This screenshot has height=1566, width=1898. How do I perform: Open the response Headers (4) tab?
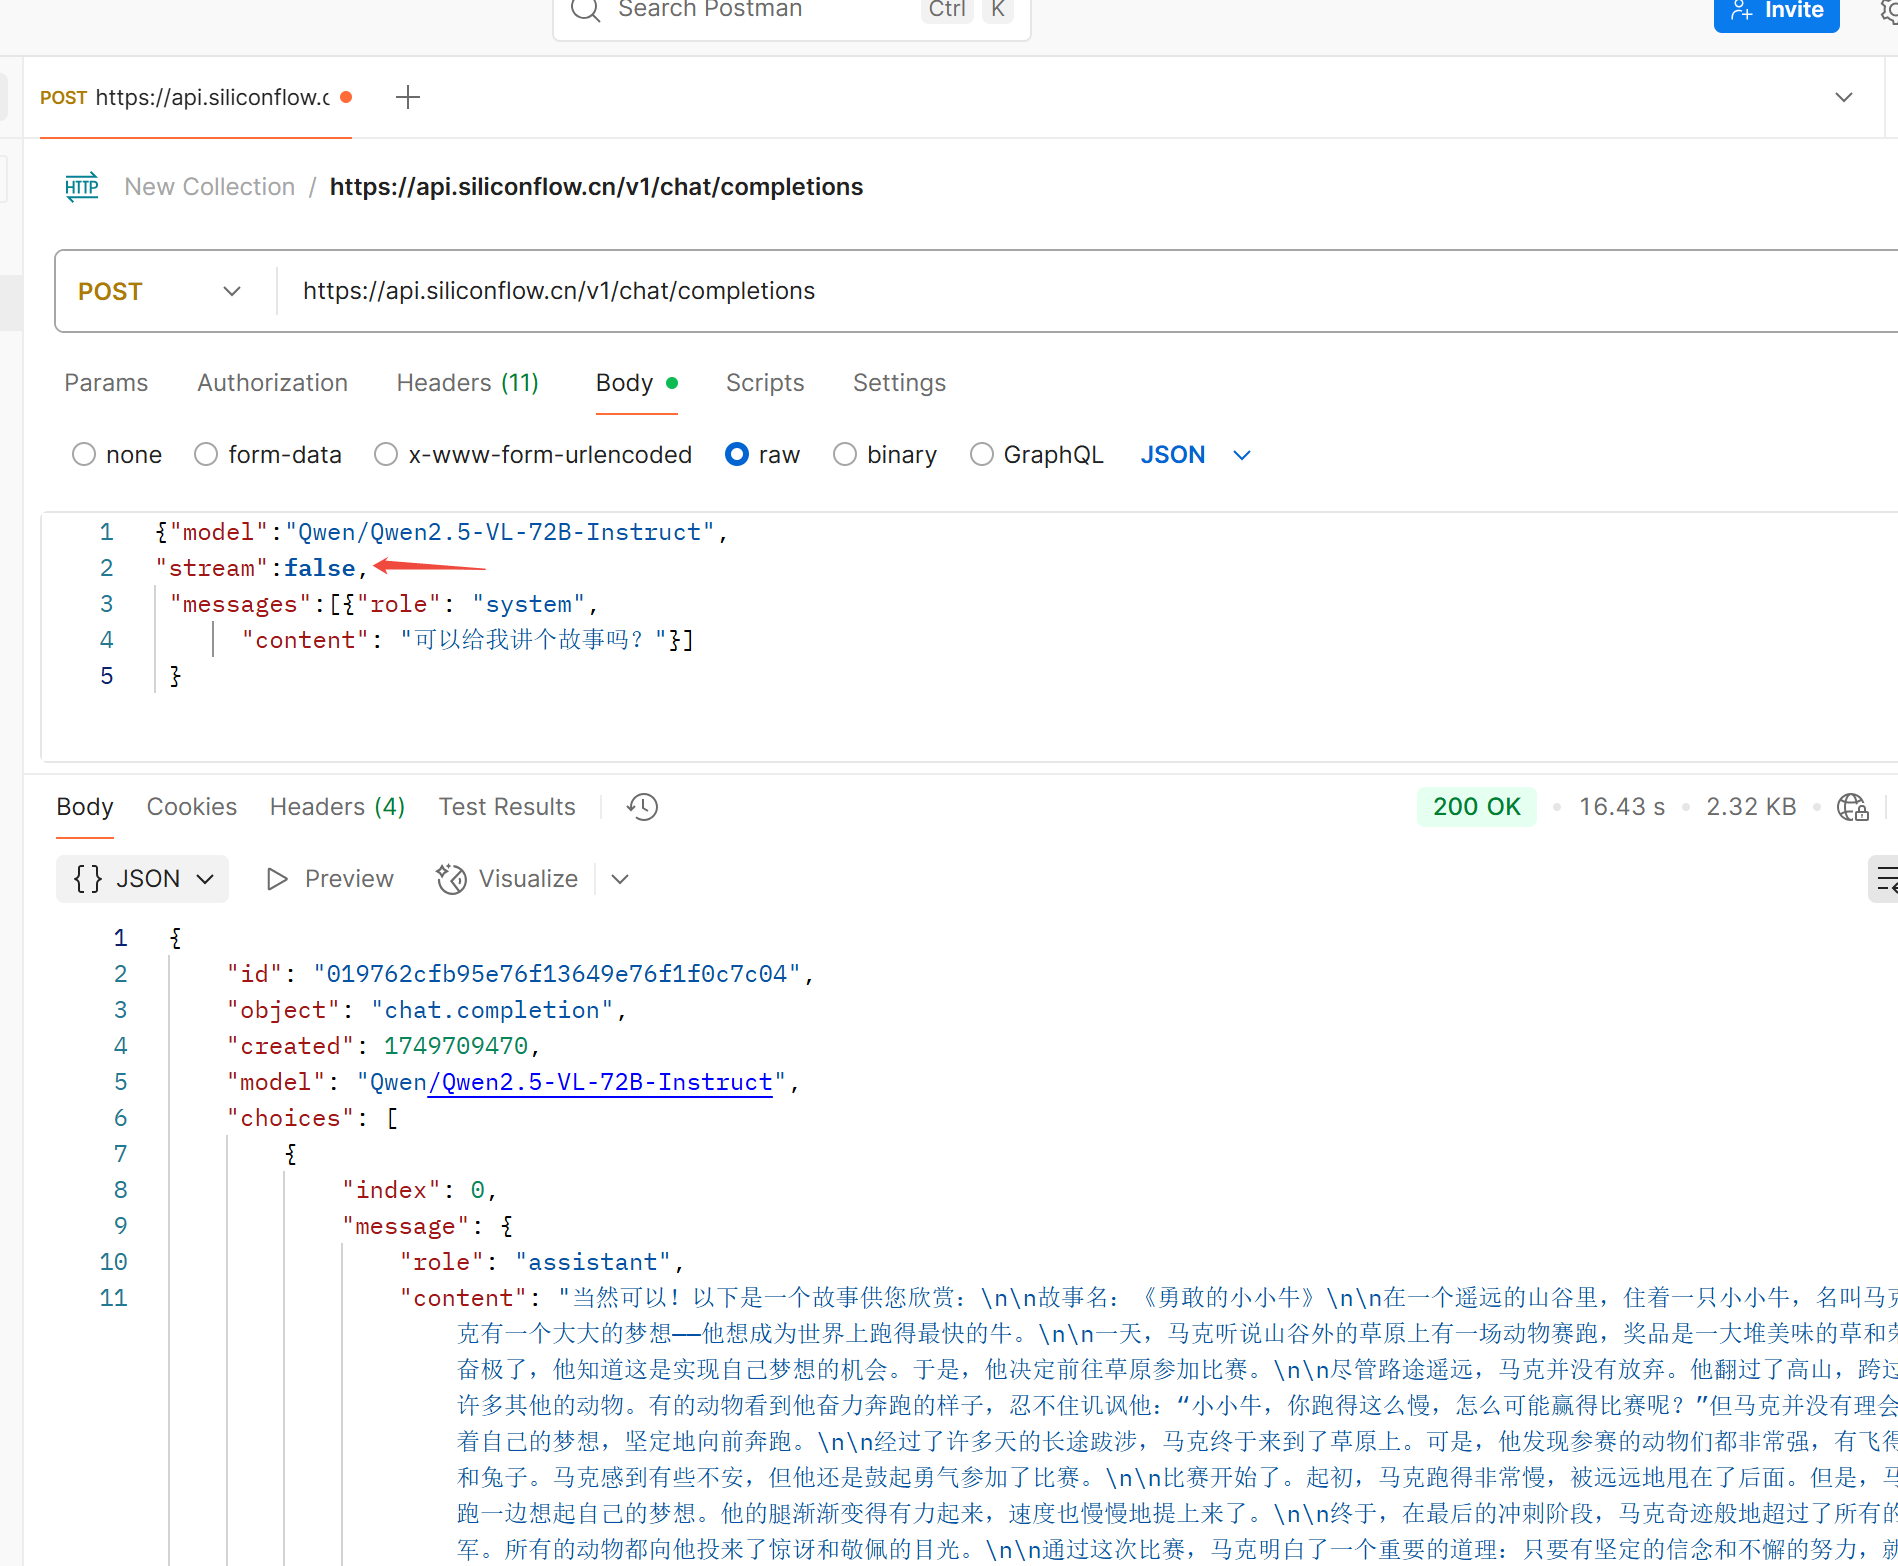(337, 807)
